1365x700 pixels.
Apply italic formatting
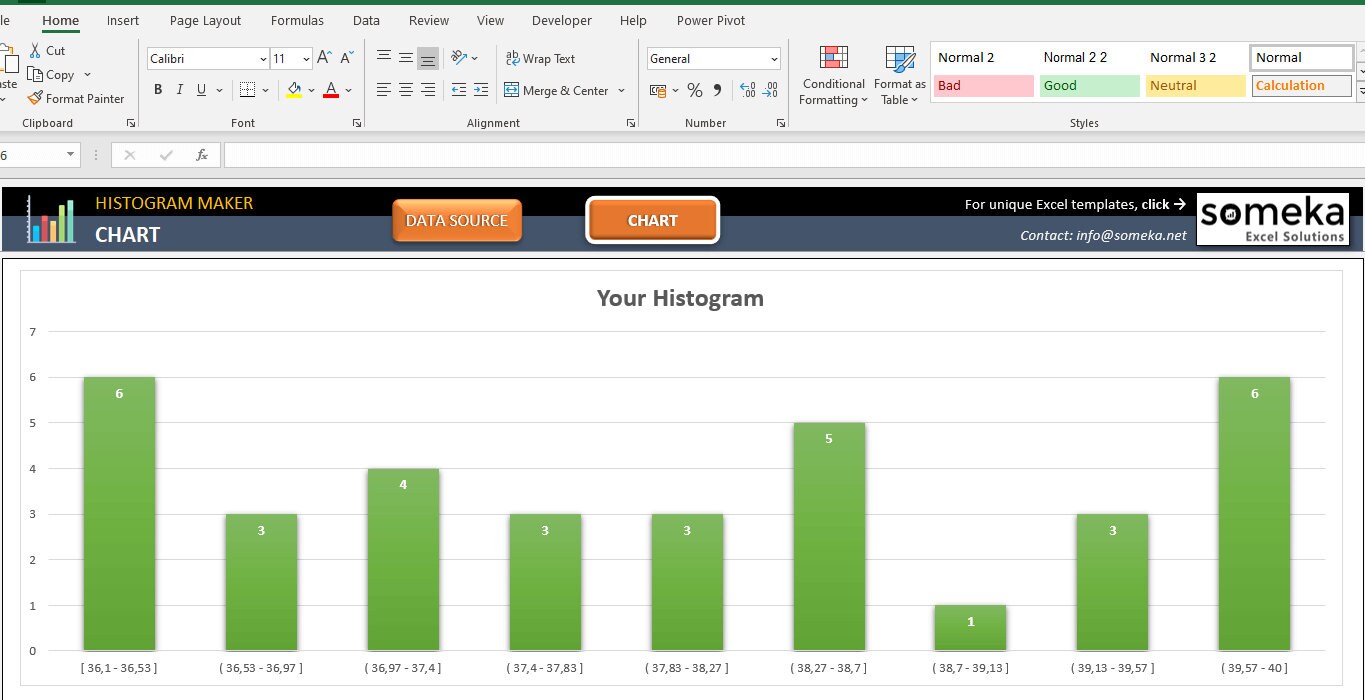pyautogui.click(x=179, y=89)
